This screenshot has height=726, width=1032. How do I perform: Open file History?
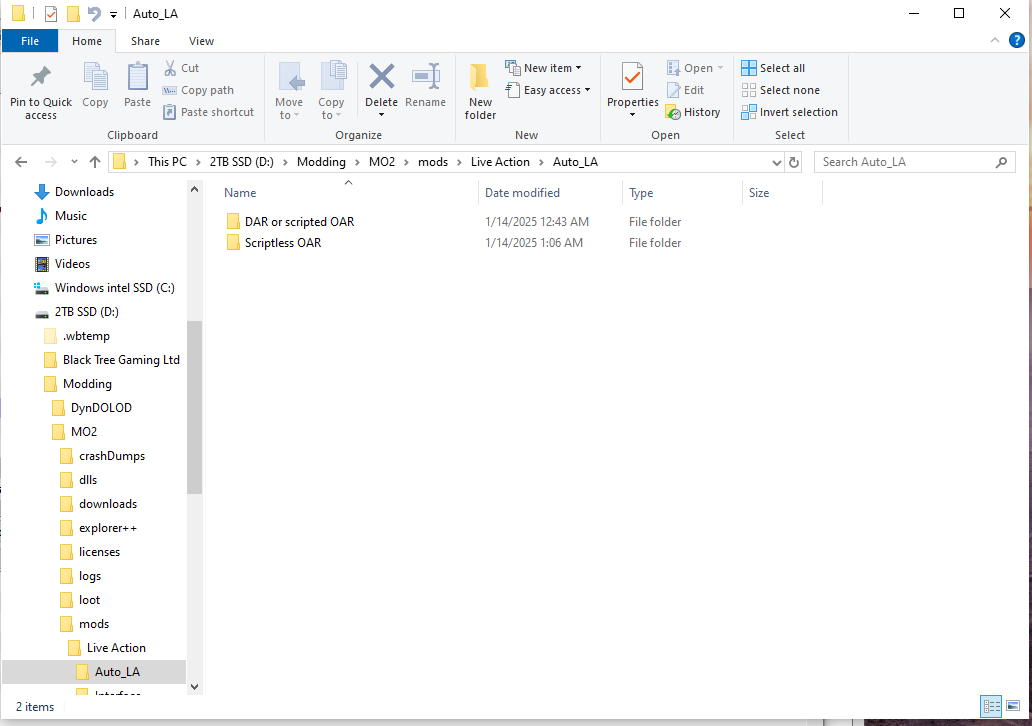tap(693, 112)
